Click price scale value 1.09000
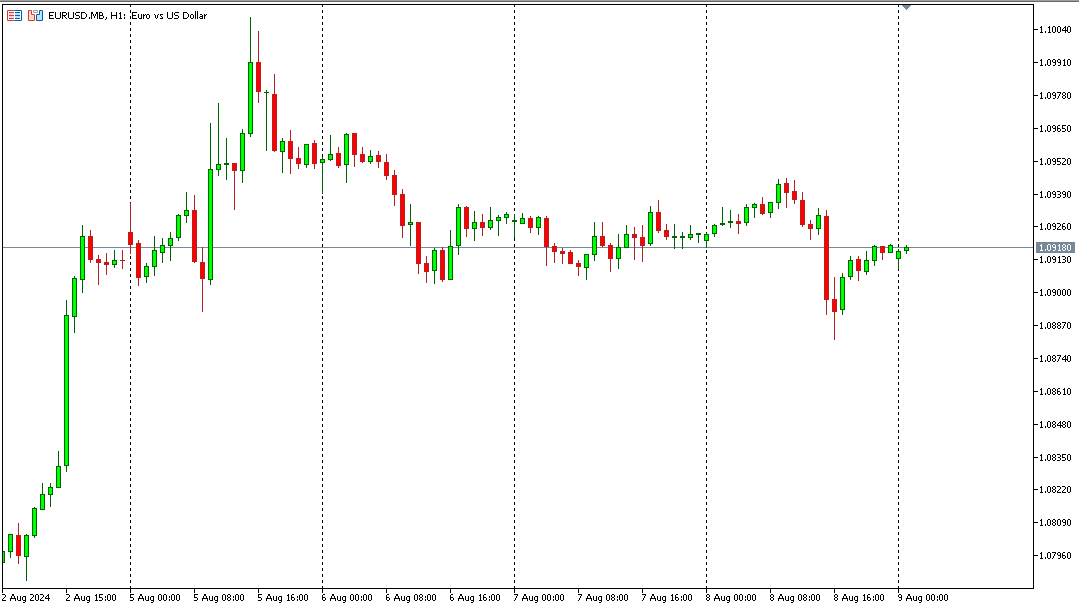This screenshot has width=1079, height=605. coord(1055,293)
